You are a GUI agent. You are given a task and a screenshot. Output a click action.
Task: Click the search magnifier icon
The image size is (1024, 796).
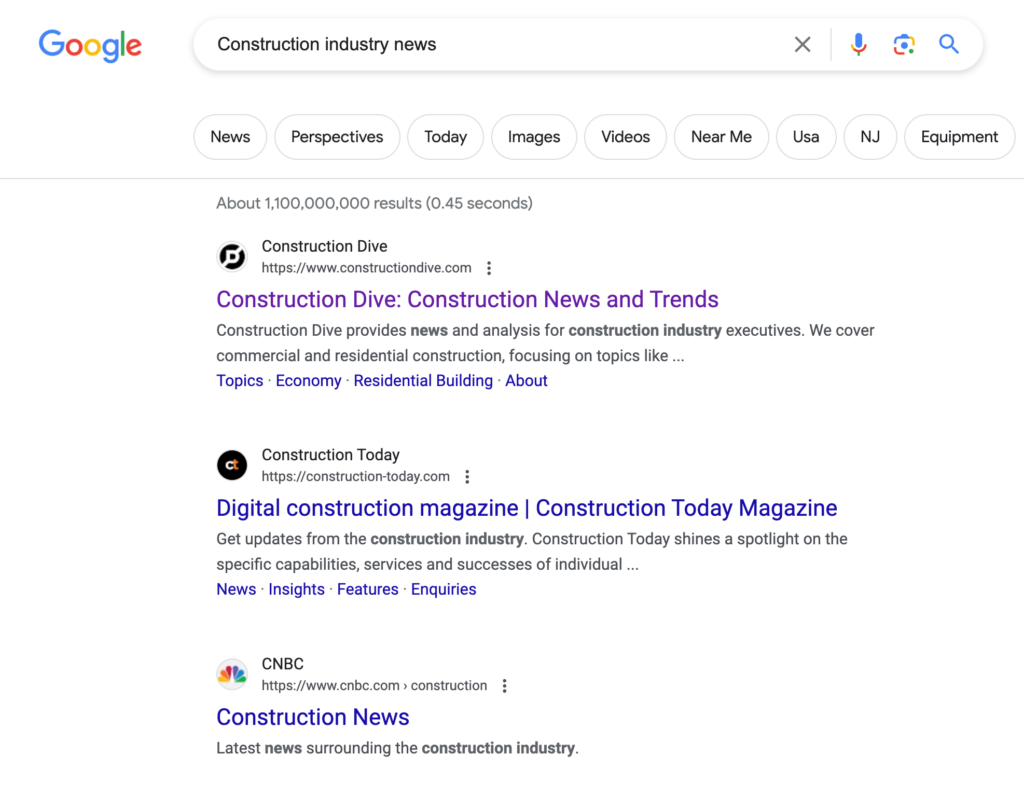(948, 44)
